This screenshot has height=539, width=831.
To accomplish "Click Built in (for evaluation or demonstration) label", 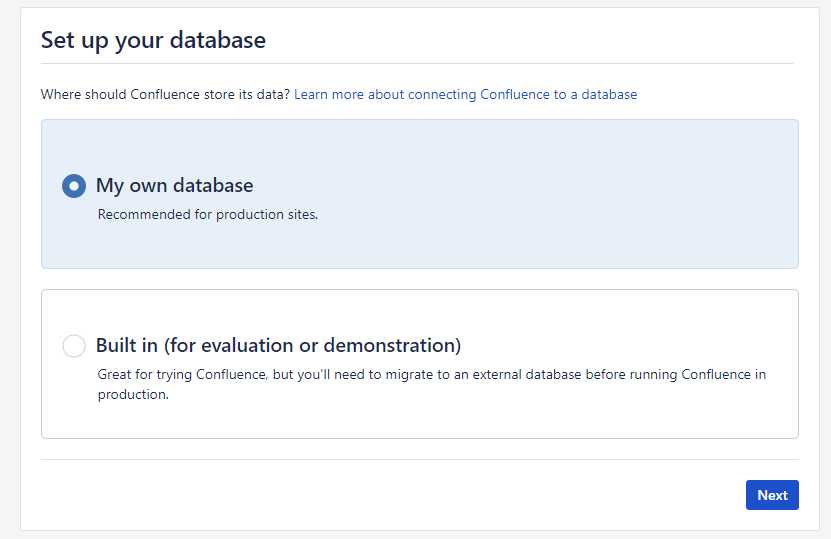I will coord(278,346).
